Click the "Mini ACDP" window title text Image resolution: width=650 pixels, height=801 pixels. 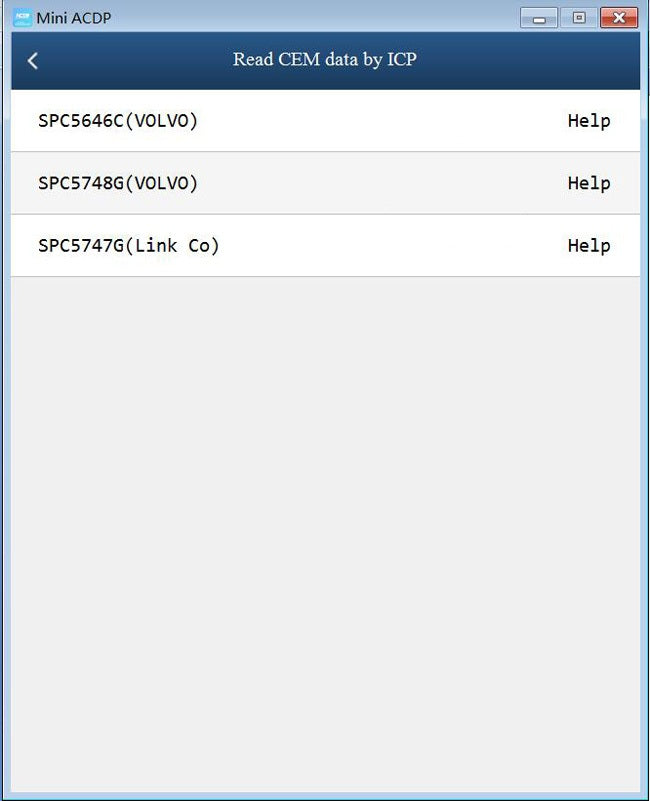[x=74, y=18]
